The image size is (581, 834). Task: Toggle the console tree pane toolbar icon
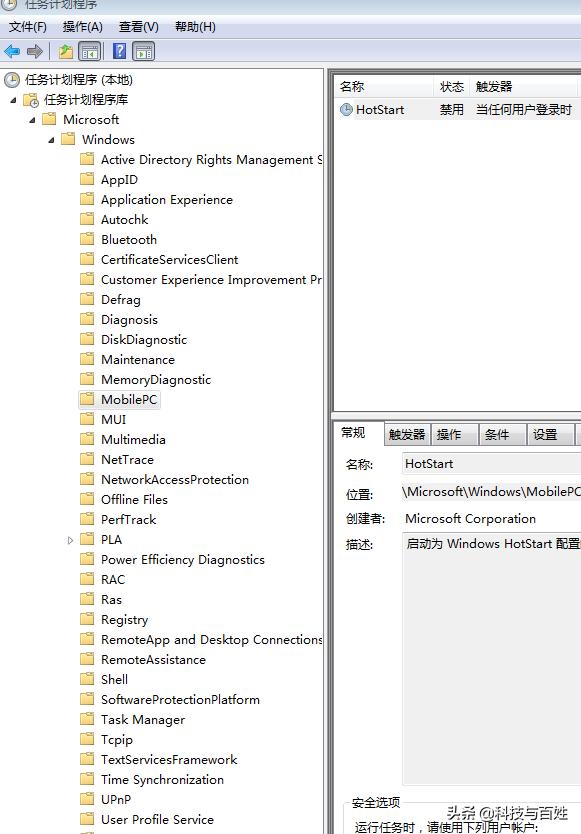[89, 52]
